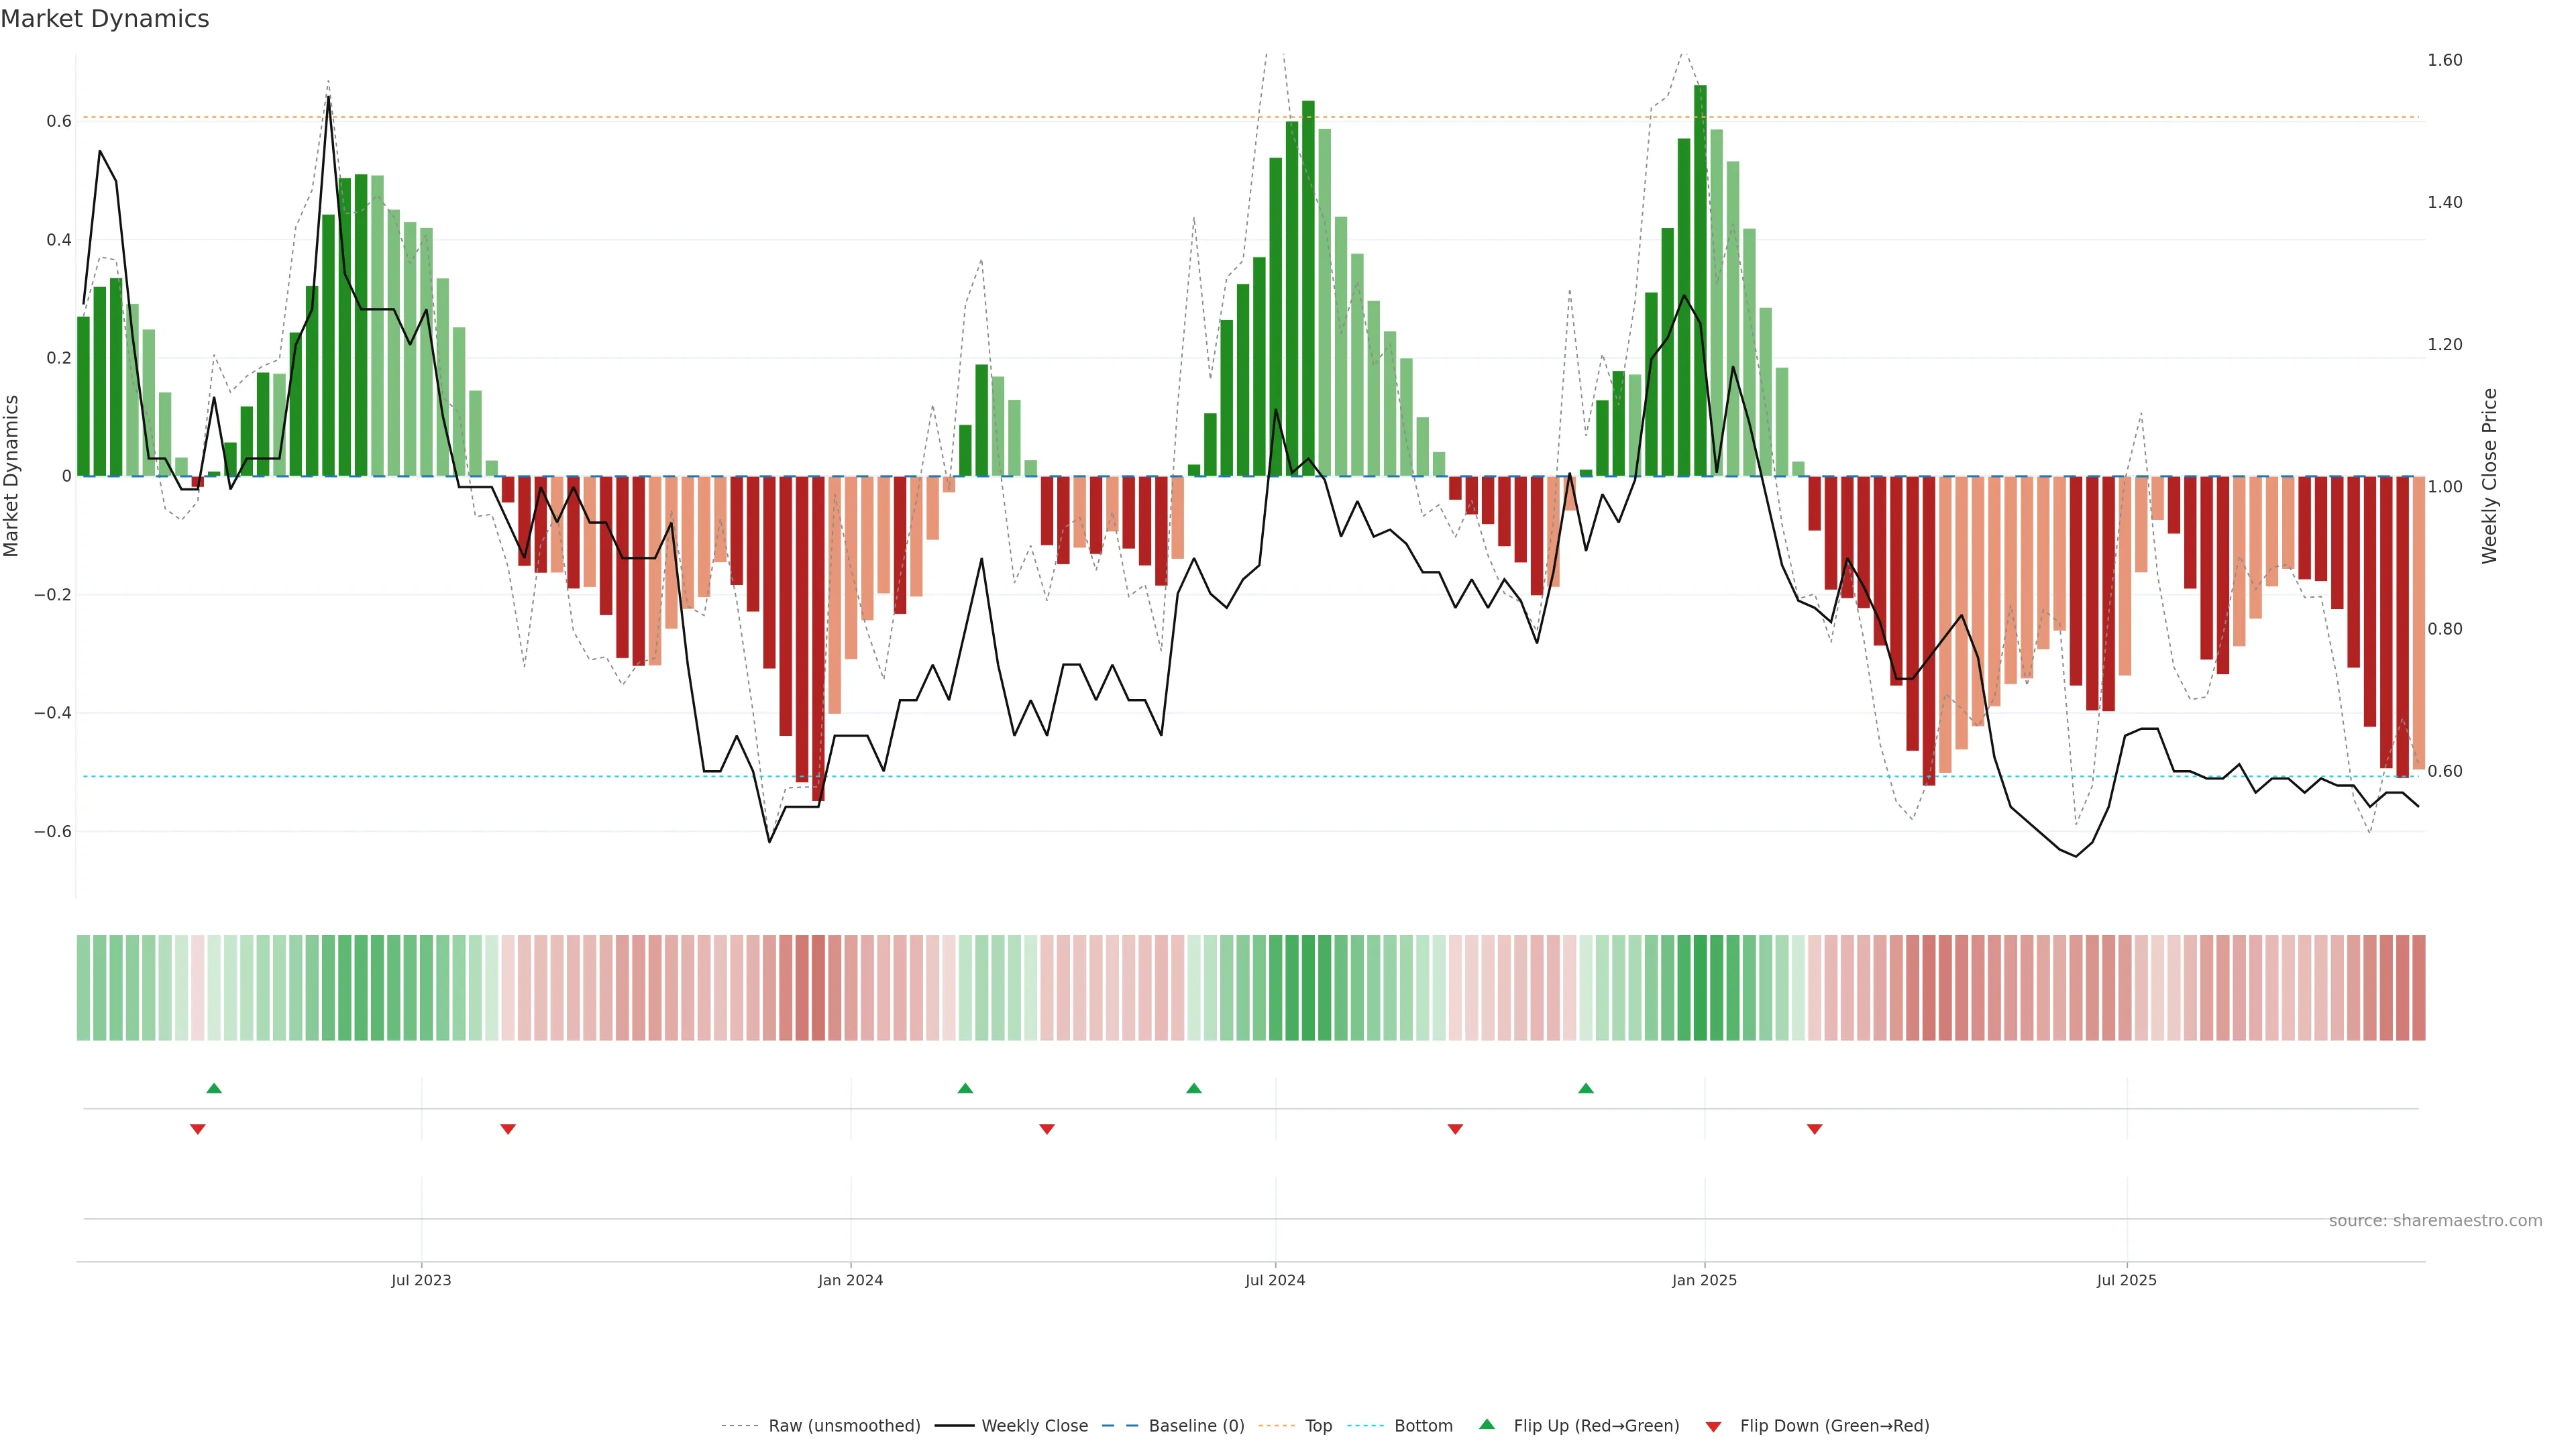Click the last red flip-down marker after Jan 2025
This screenshot has height=1449, width=2576.
[1814, 1129]
